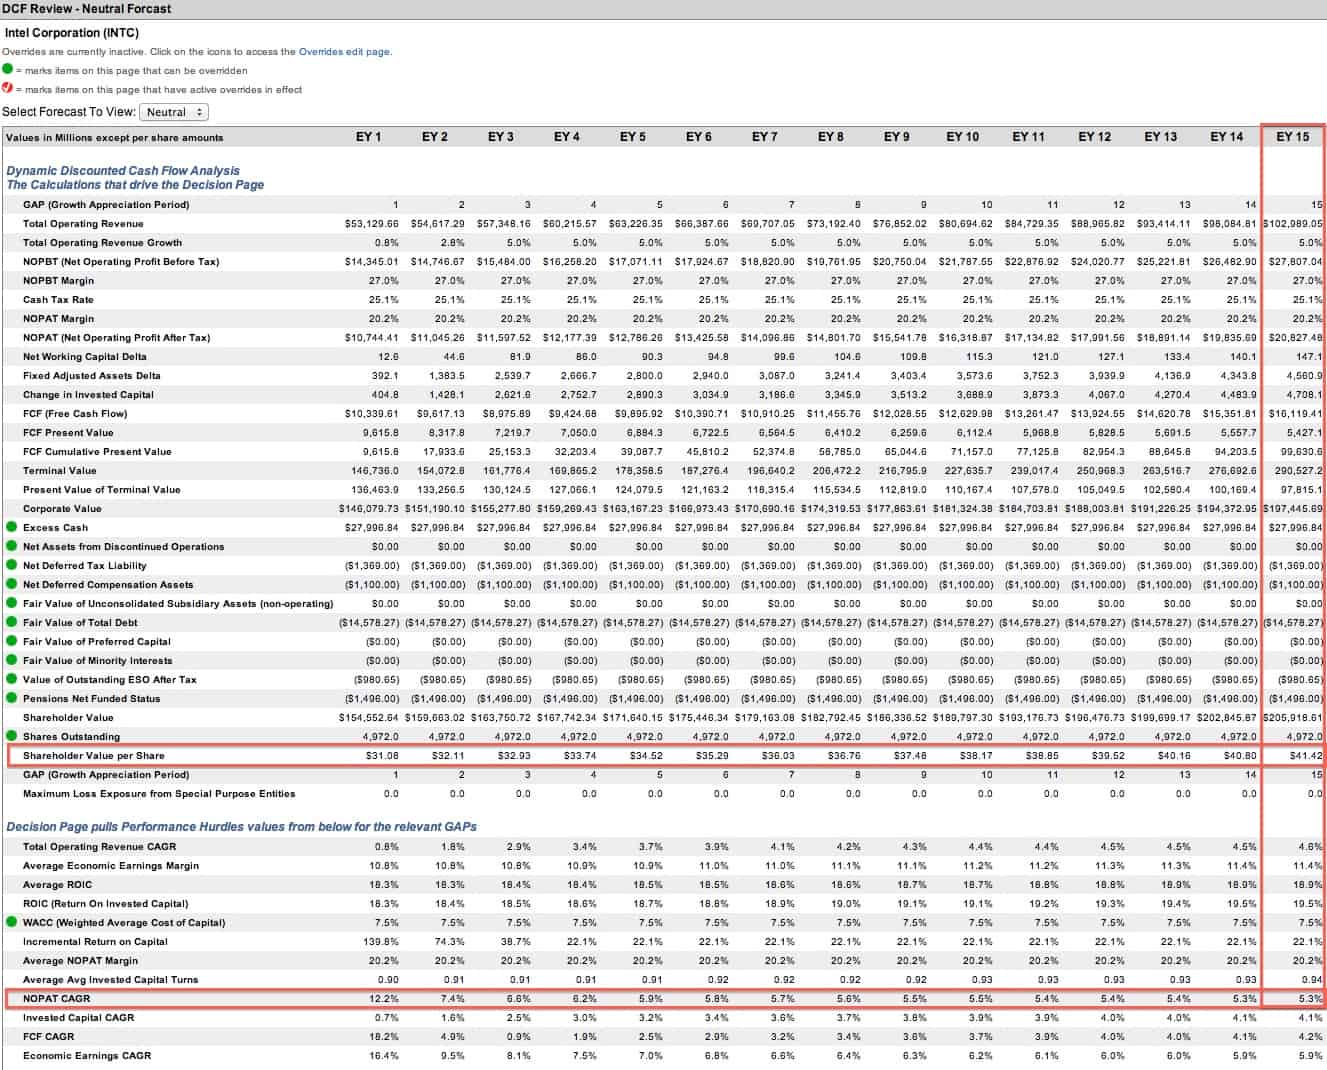Click the Intel Corporation (INTC) heading
Viewport: 1327px width, 1070px height.
click(71, 33)
